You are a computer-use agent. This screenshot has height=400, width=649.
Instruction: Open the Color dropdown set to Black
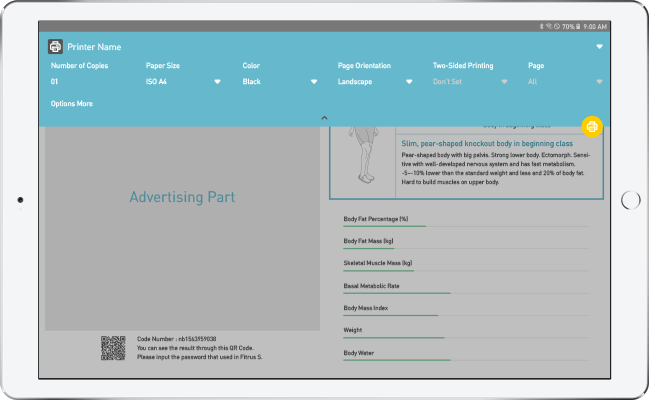click(x=313, y=82)
